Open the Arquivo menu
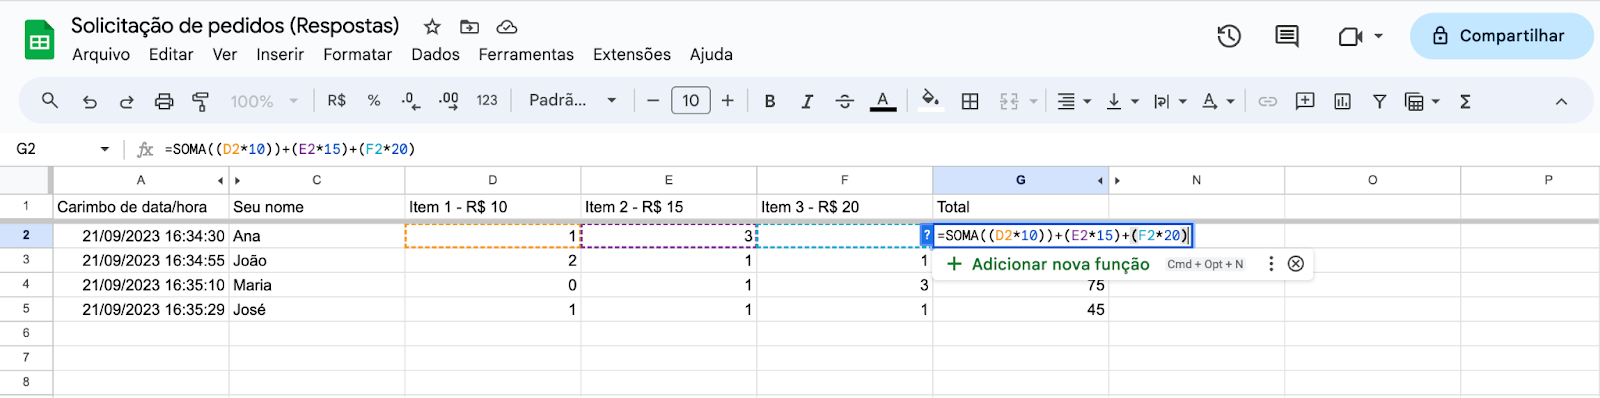1600x398 pixels. pos(101,54)
